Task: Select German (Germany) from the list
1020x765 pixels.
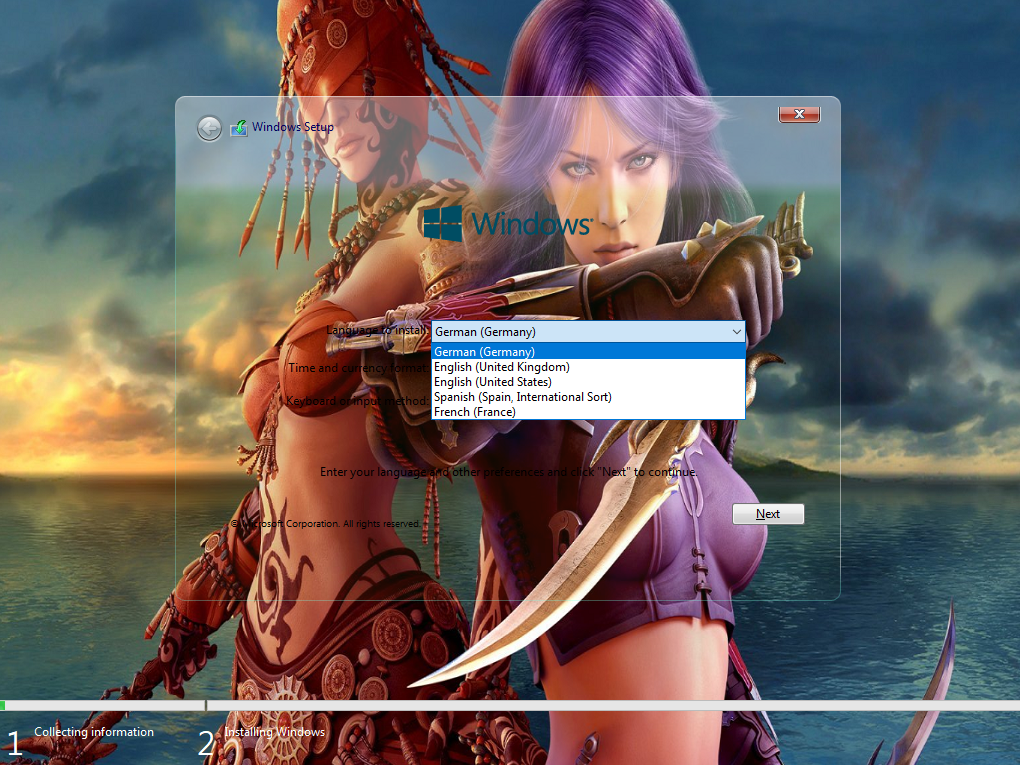Action: point(588,352)
